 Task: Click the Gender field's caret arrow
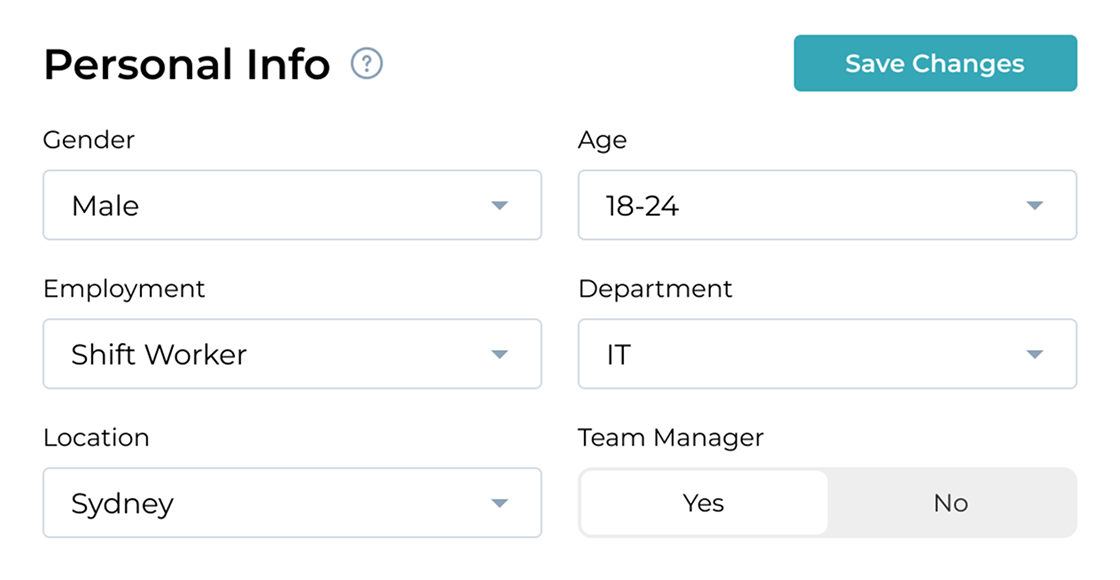(x=500, y=206)
